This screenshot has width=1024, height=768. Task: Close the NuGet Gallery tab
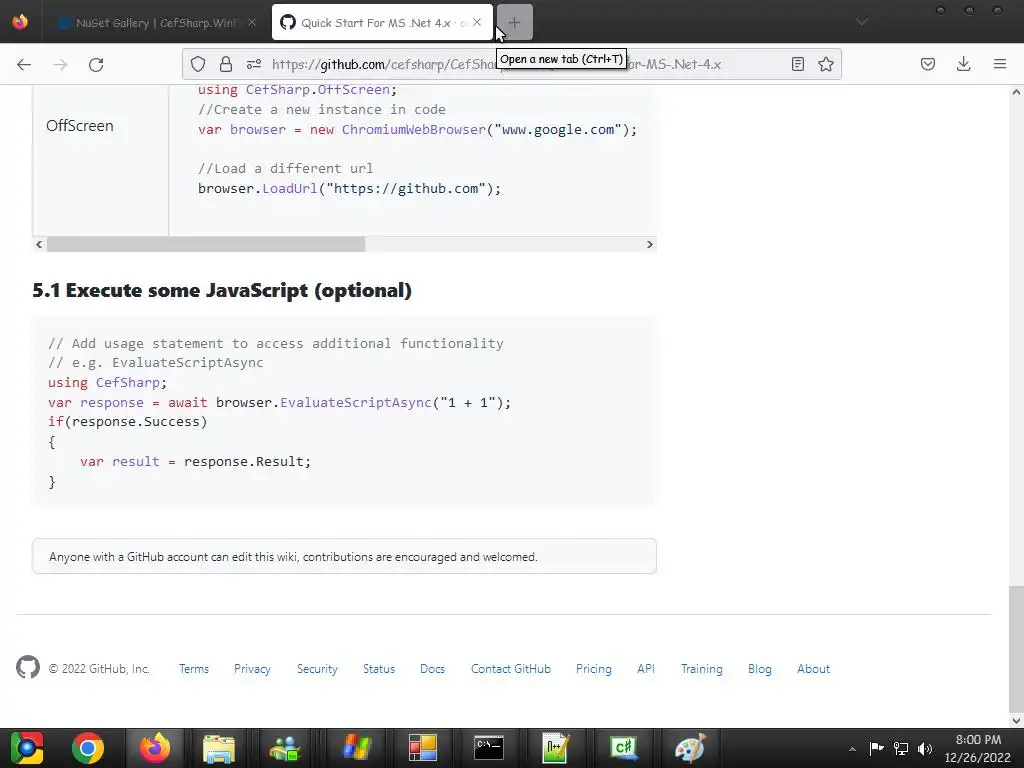click(x=252, y=22)
